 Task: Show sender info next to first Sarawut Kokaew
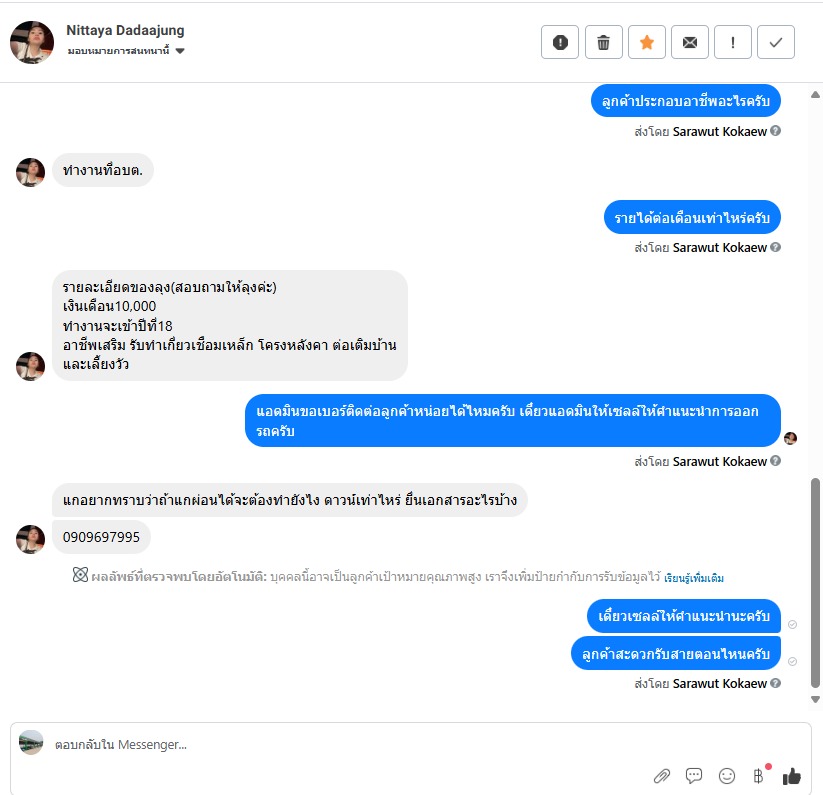(775, 131)
